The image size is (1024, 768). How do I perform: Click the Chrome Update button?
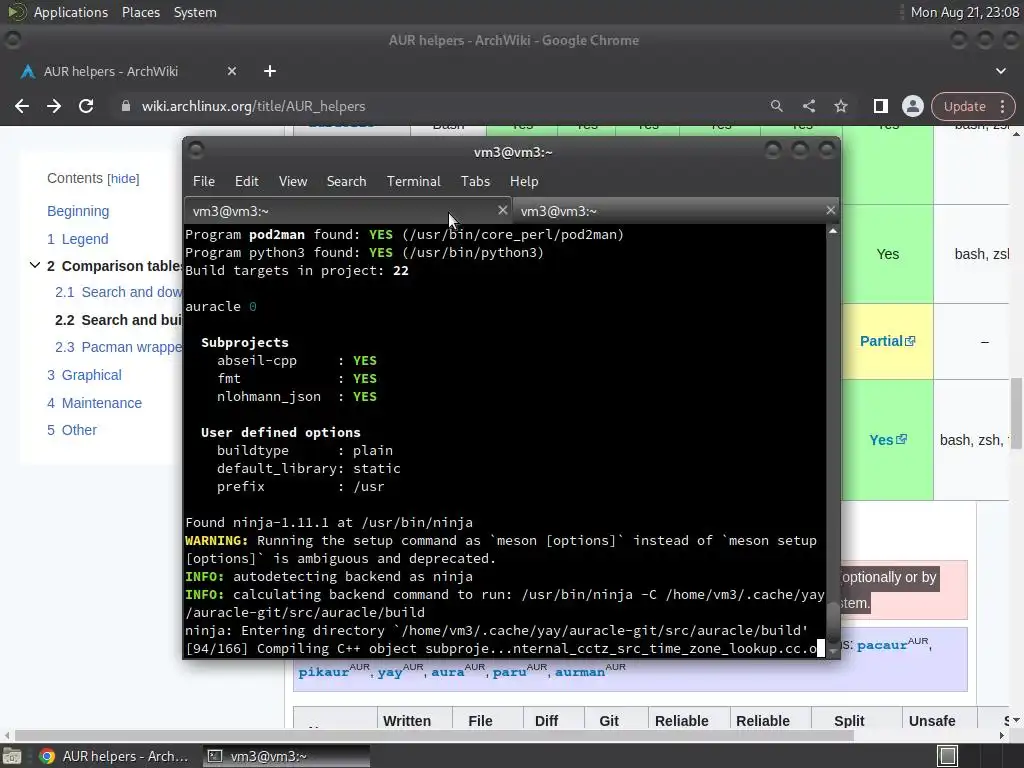[x=964, y=106]
